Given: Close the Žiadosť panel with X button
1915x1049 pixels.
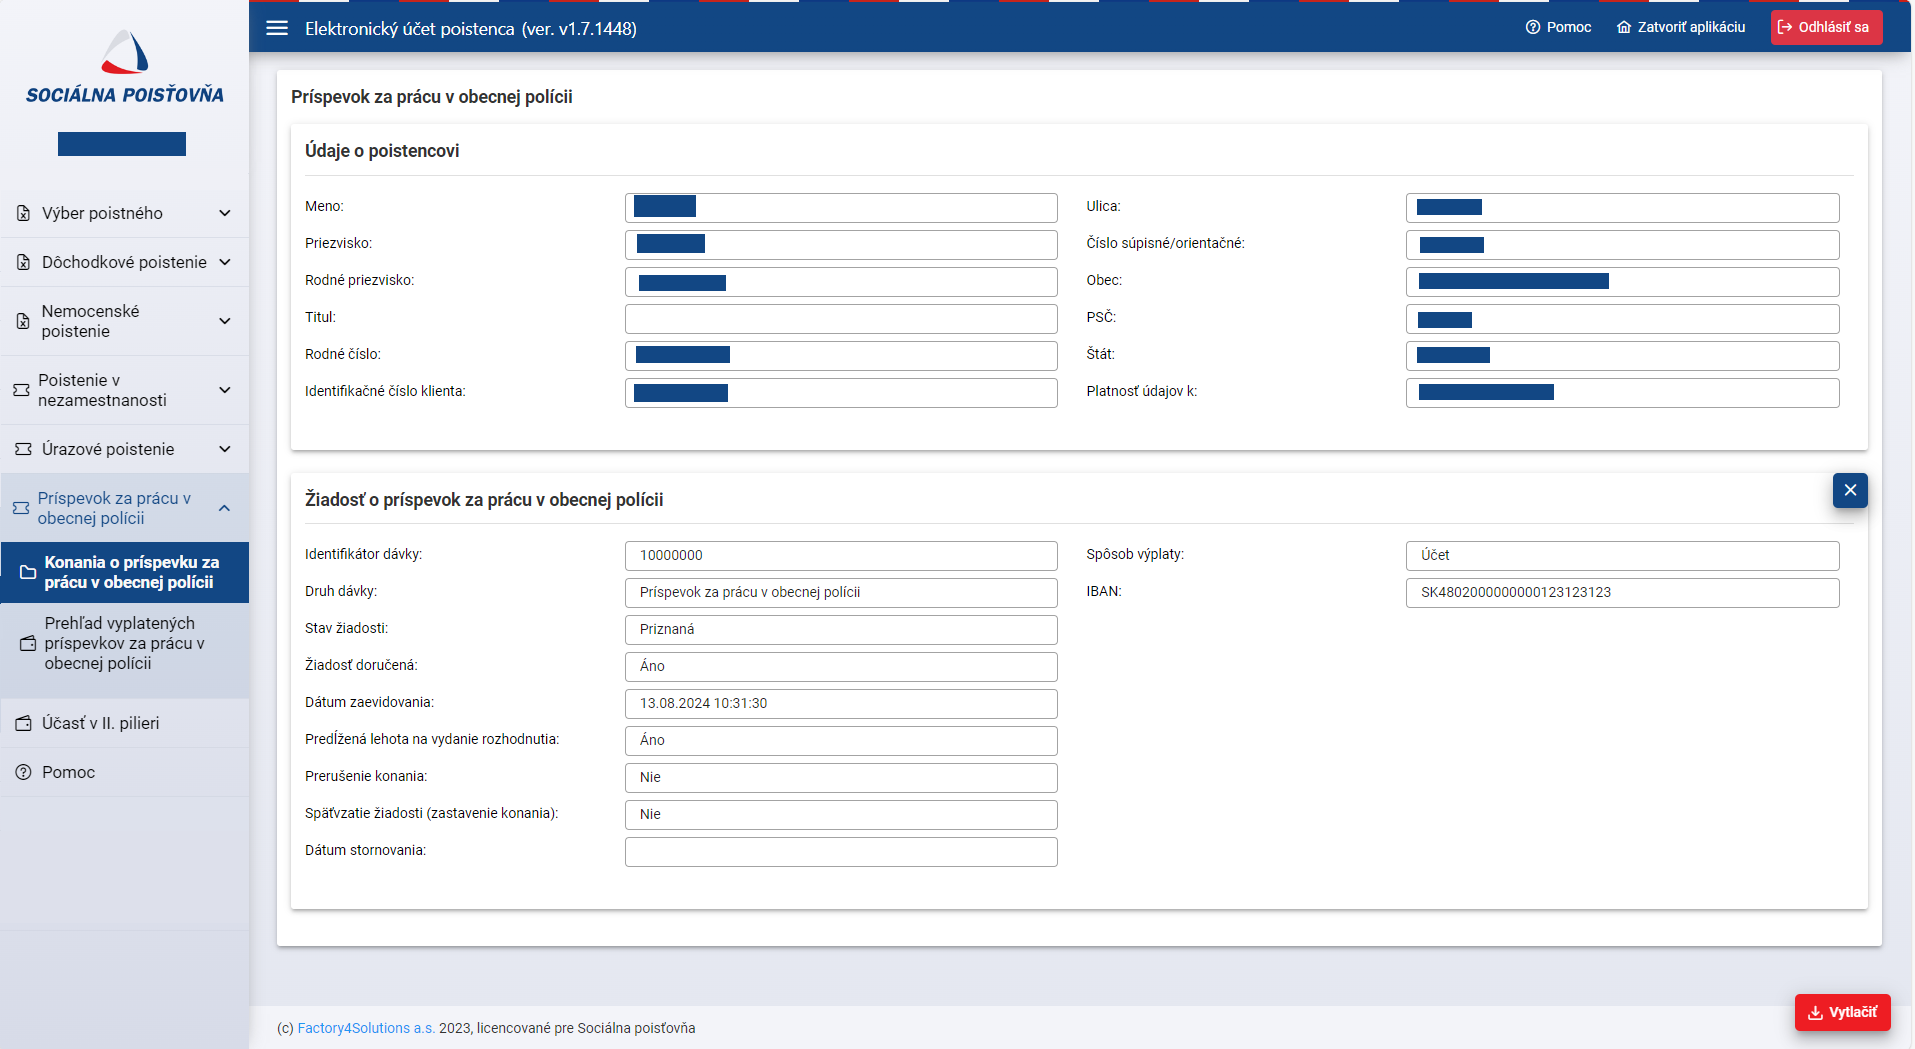Looking at the screenshot, I should point(1849,490).
